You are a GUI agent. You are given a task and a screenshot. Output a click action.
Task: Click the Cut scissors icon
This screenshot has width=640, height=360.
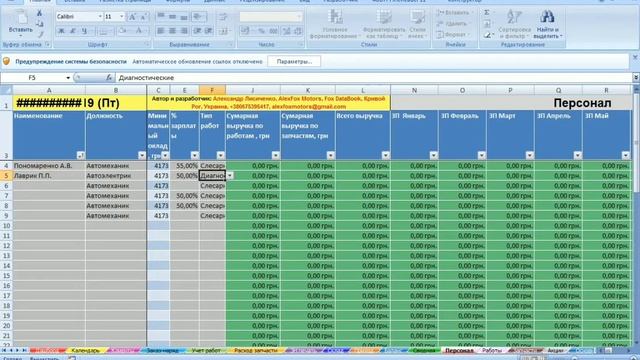[40, 13]
